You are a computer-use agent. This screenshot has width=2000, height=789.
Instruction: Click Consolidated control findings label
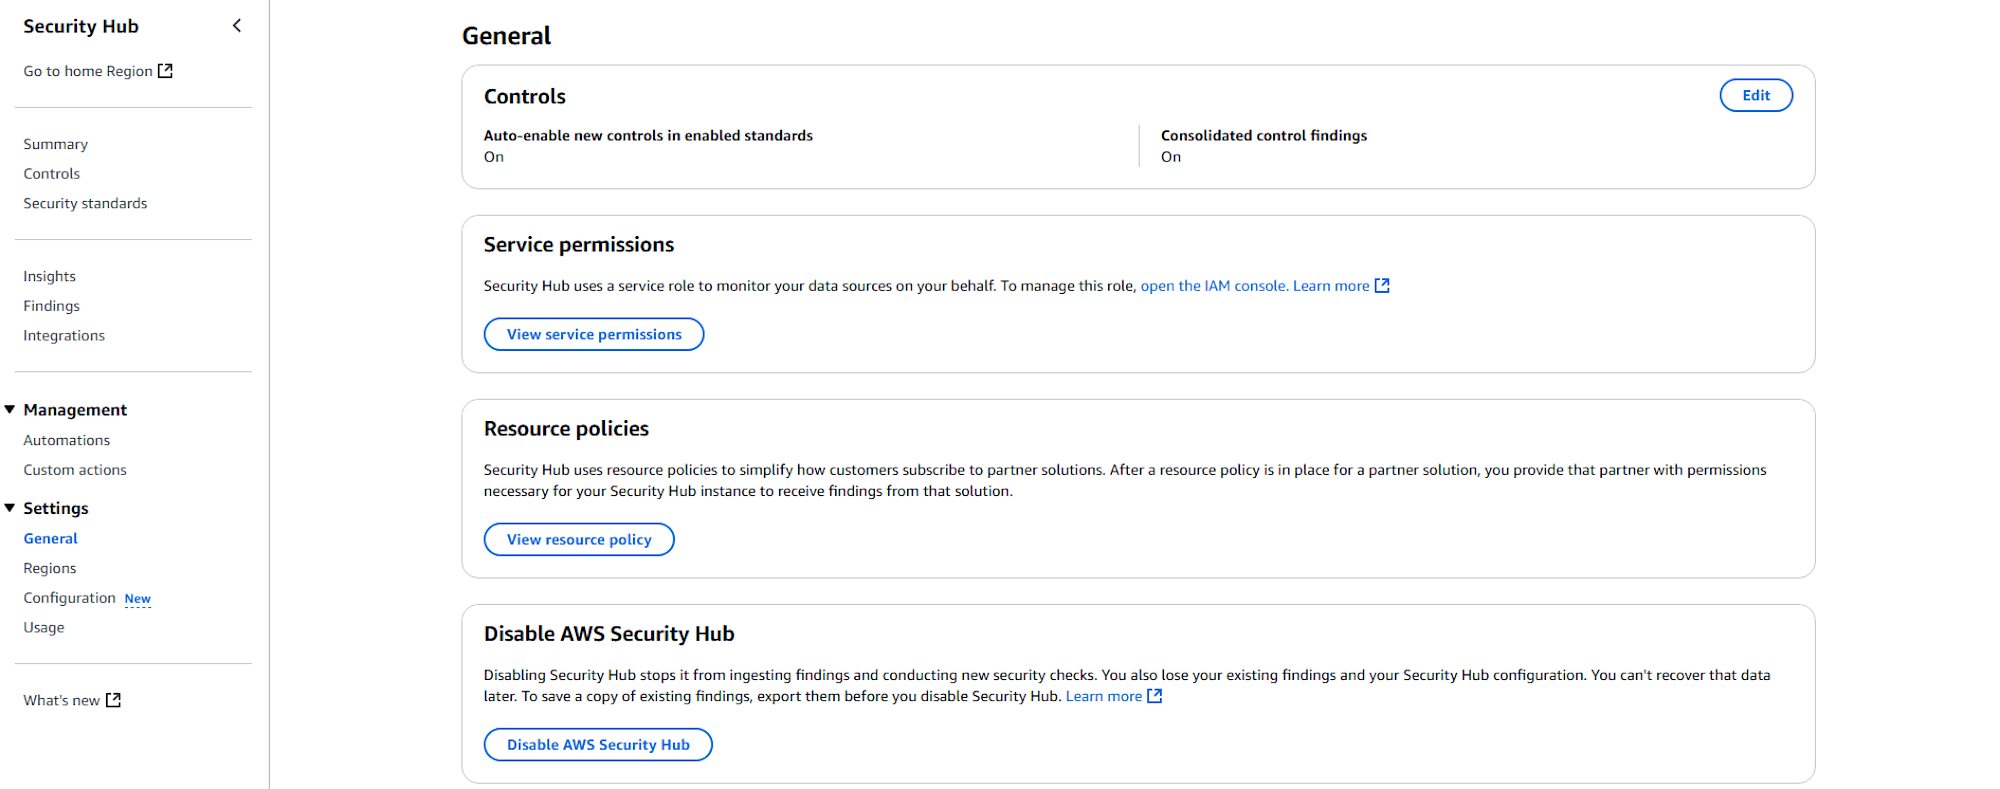click(x=1264, y=135)
